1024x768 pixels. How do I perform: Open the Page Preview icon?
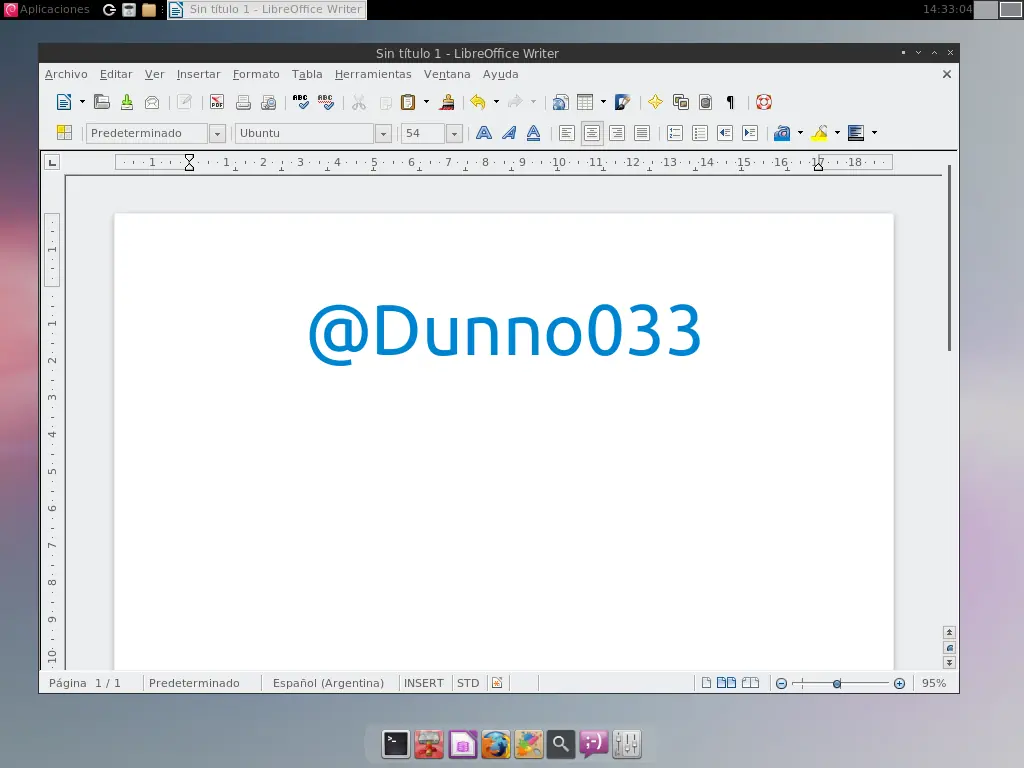pyautogui.click(x=268, y=102)
